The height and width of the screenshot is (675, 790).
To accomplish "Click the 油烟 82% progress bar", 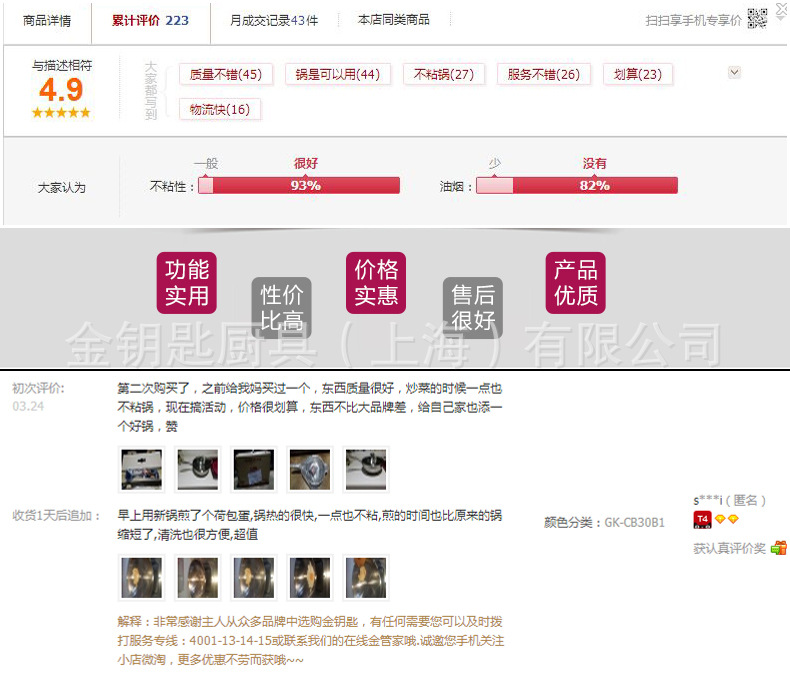I will [577, 185].
